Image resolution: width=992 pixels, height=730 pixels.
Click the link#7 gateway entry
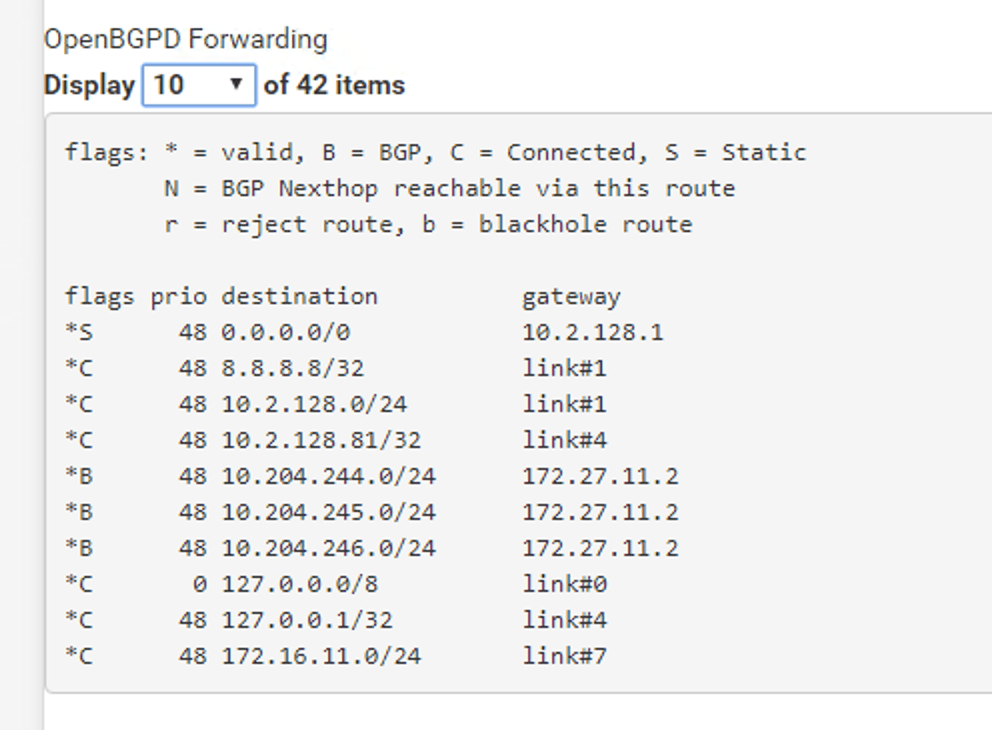click(564, 656)
